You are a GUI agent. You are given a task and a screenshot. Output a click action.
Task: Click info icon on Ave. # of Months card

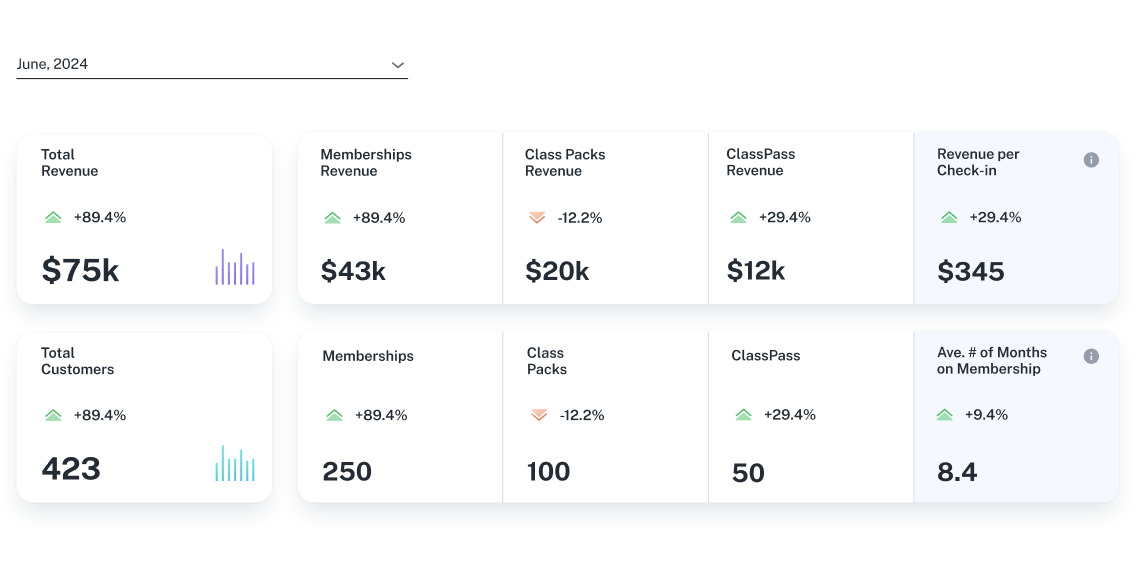coord(1091,356)
